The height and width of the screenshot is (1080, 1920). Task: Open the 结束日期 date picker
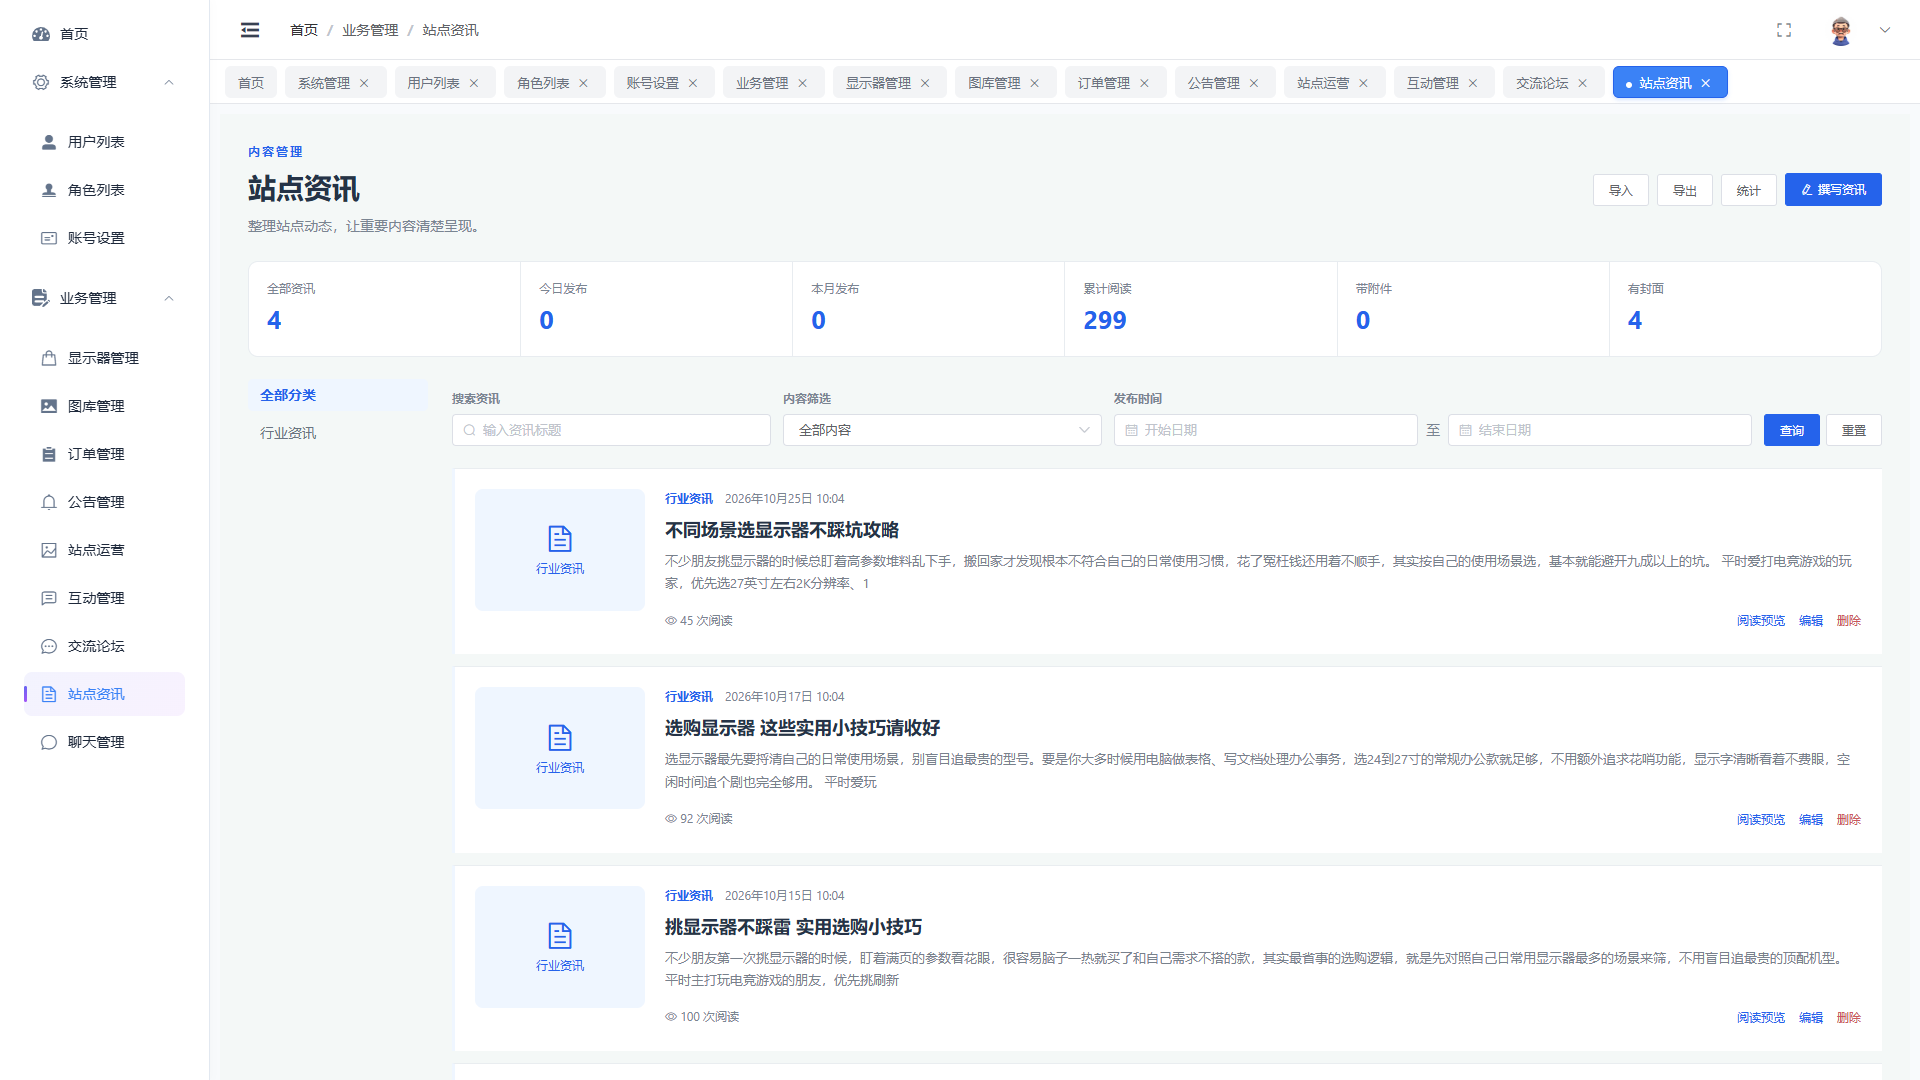click(1600, 430)
